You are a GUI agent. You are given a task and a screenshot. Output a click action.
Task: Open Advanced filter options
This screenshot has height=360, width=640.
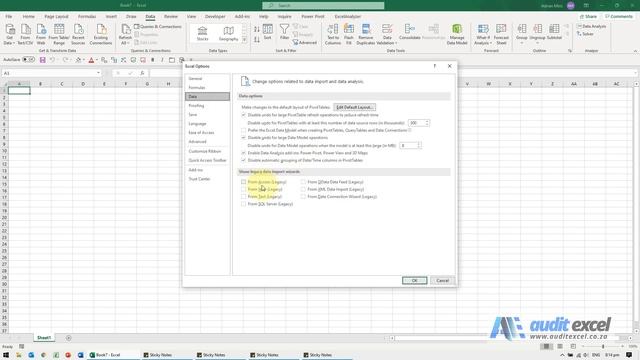click(305, 42)
